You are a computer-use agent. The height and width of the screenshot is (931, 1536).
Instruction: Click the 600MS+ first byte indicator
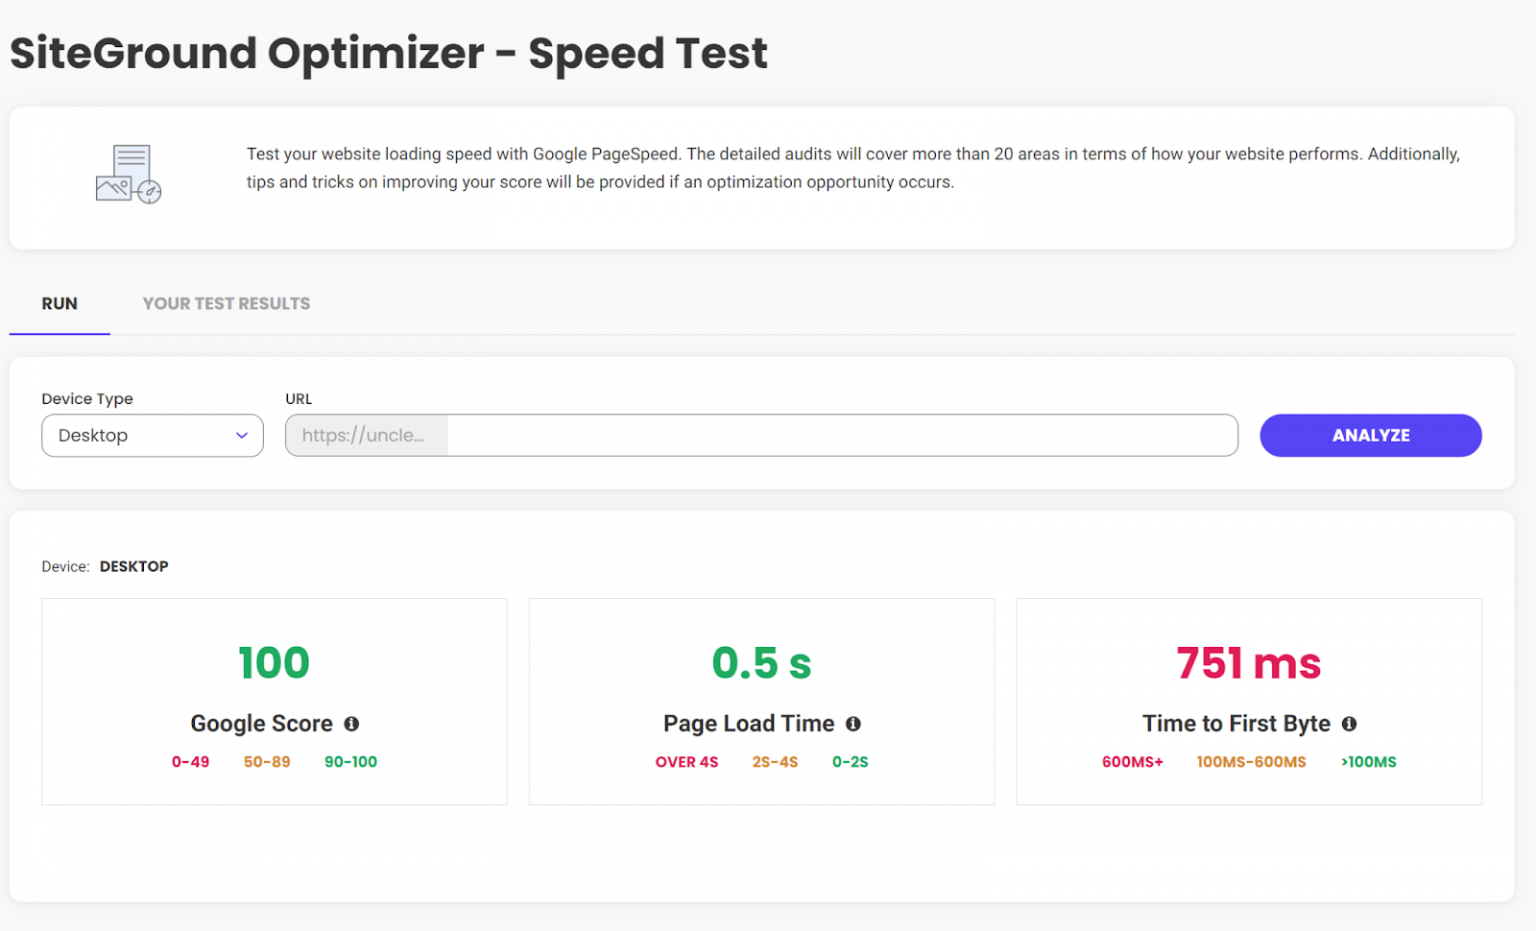click(x=1132, y=761)
